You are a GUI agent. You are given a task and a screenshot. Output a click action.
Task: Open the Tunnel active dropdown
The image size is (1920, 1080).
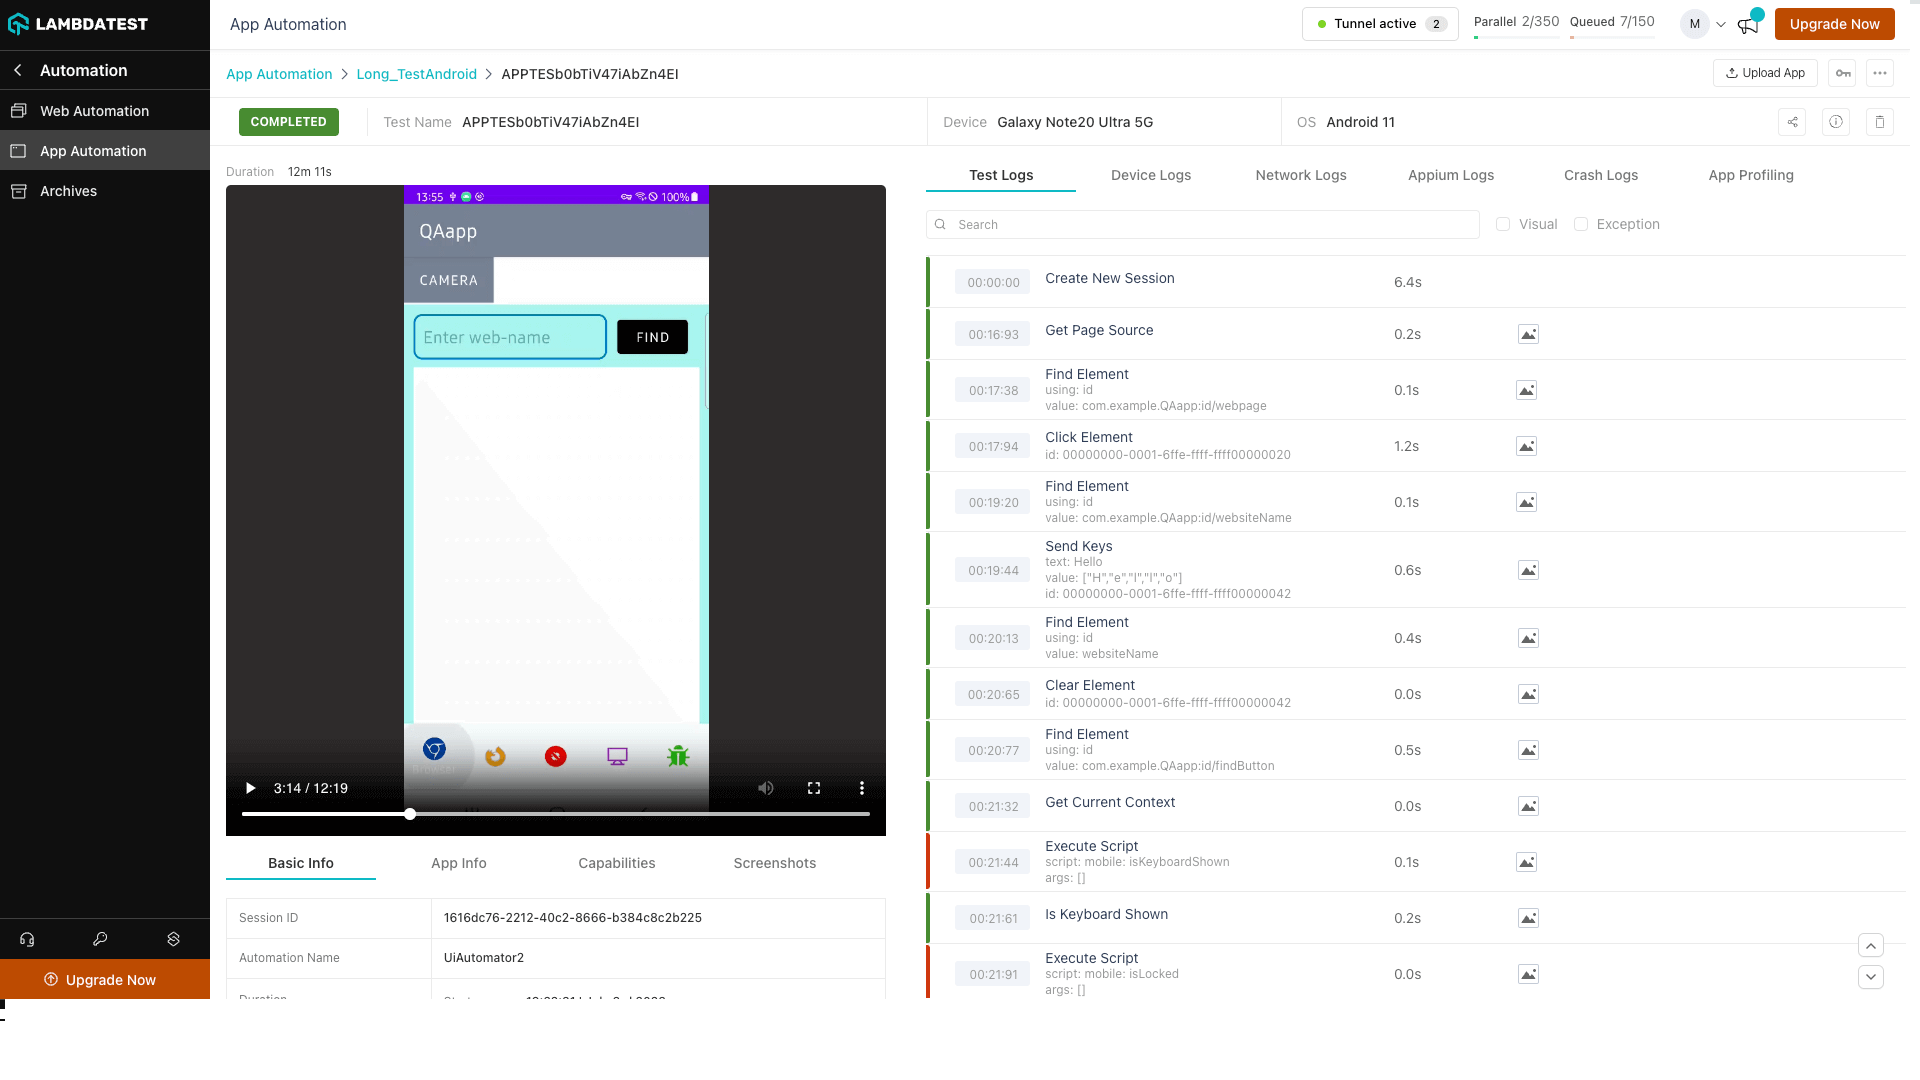[x=1380, y=23]
